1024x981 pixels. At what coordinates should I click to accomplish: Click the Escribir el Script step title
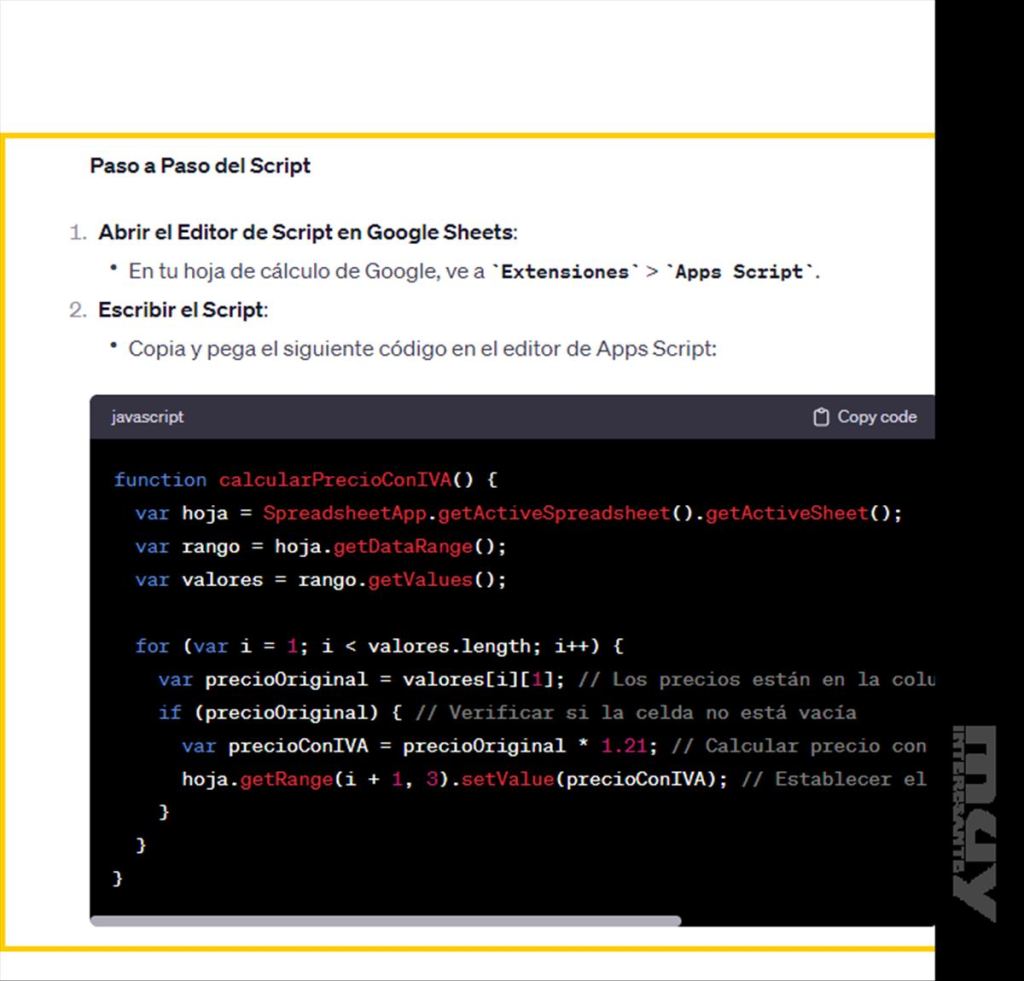181,310
